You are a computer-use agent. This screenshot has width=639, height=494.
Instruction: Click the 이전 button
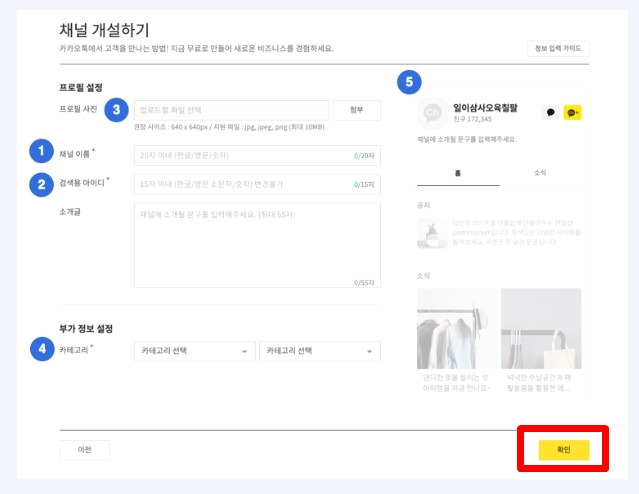(84, 450)
